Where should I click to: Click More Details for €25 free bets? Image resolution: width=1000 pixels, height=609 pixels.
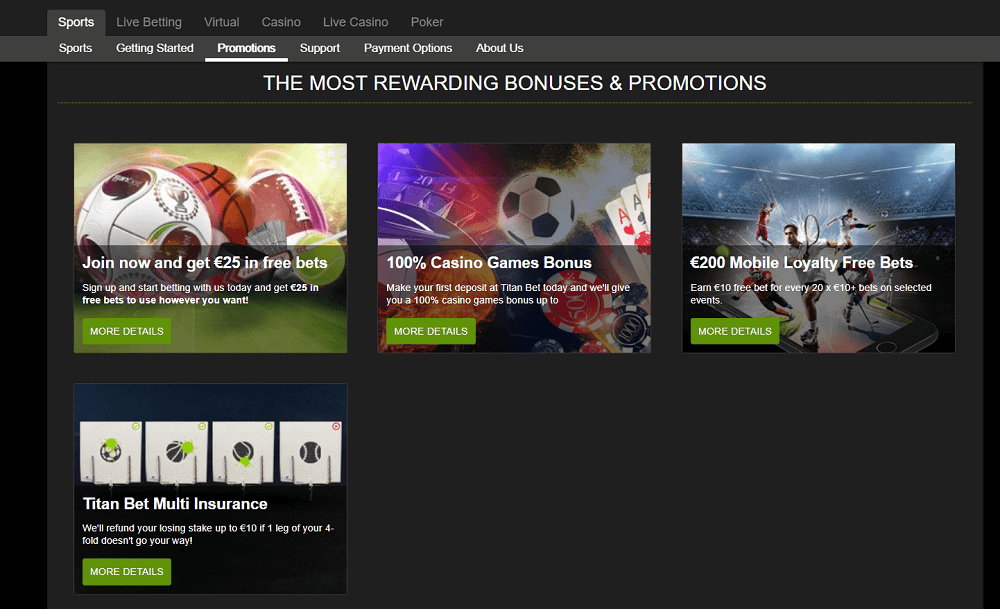(126, 332)
